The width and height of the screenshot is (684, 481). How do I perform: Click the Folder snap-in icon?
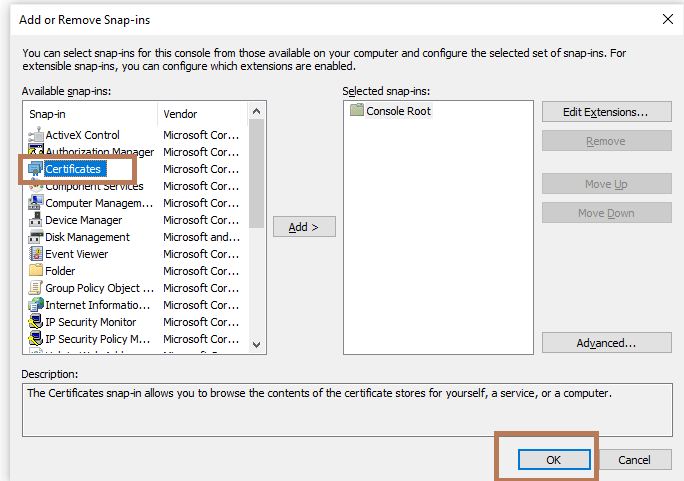point(36,270)
